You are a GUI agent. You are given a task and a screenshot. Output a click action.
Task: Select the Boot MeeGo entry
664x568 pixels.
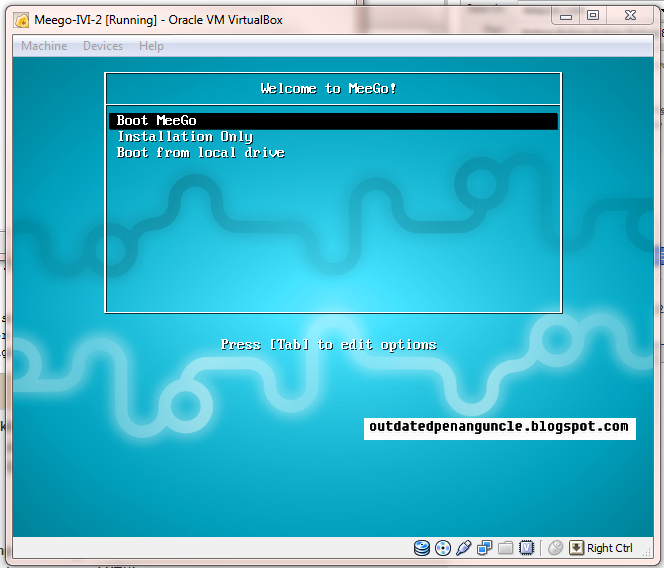333,121
